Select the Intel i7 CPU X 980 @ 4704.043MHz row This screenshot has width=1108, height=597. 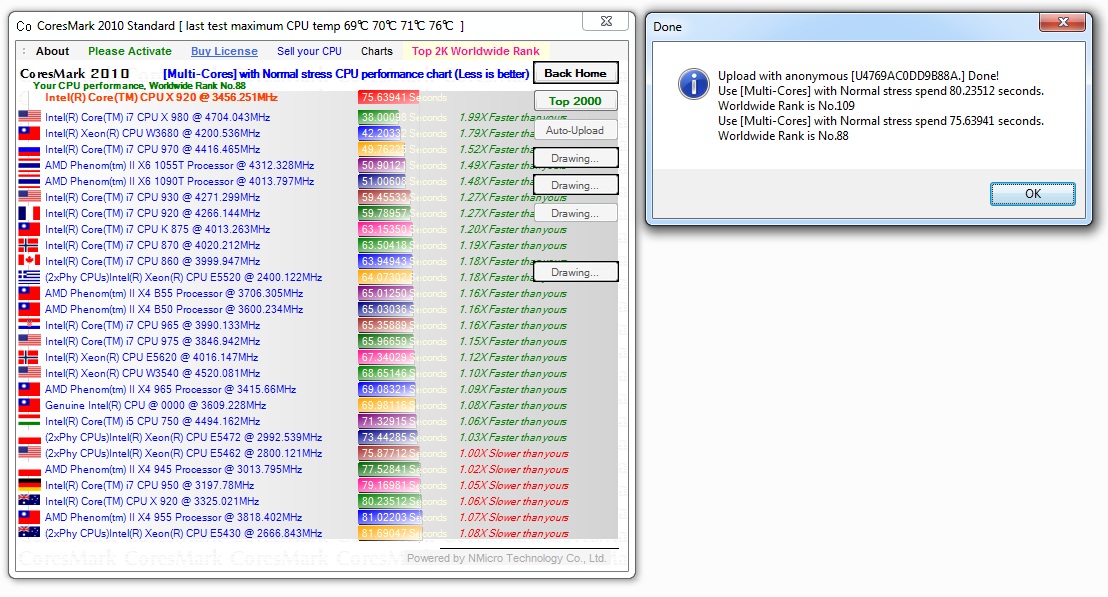click(157, 117)
